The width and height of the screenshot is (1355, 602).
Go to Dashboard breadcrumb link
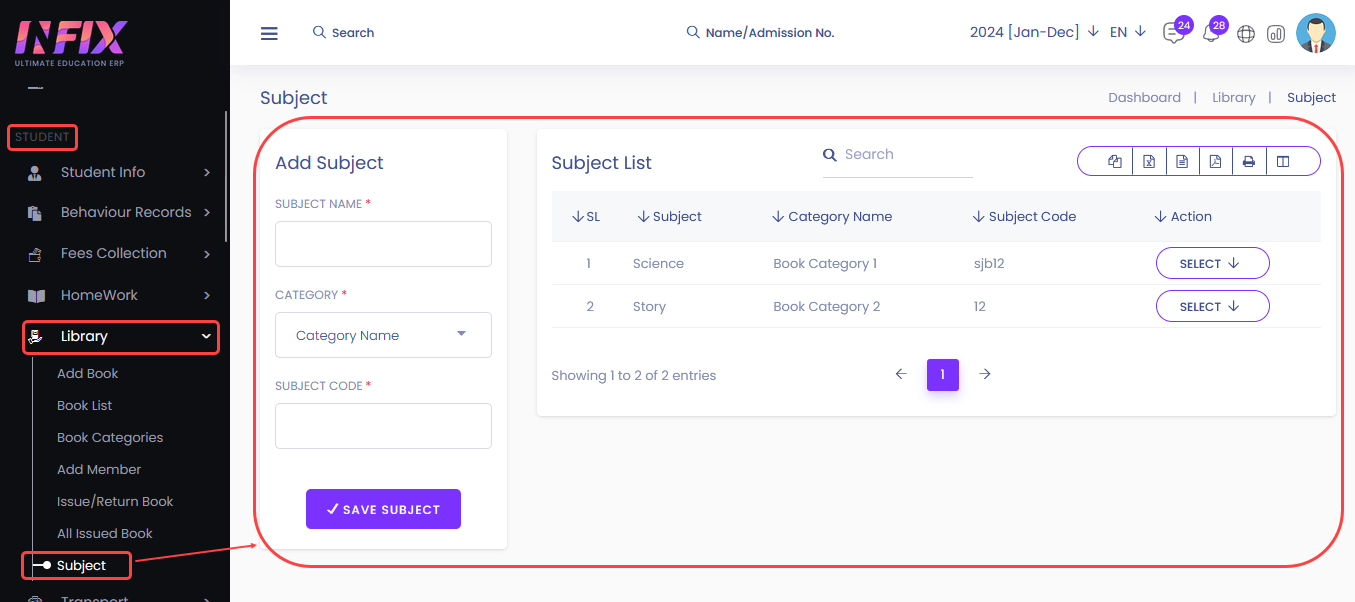tap(1144, 97)
